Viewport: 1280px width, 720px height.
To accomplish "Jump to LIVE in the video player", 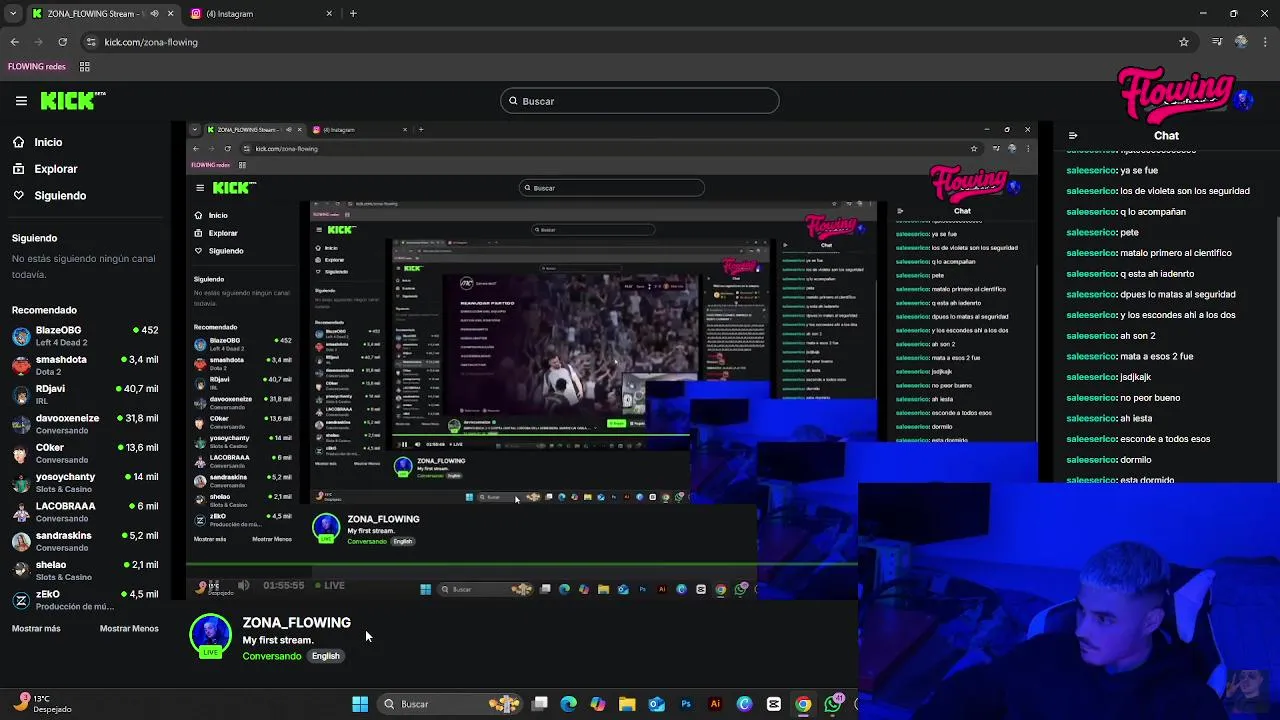I will click(330, 585).
